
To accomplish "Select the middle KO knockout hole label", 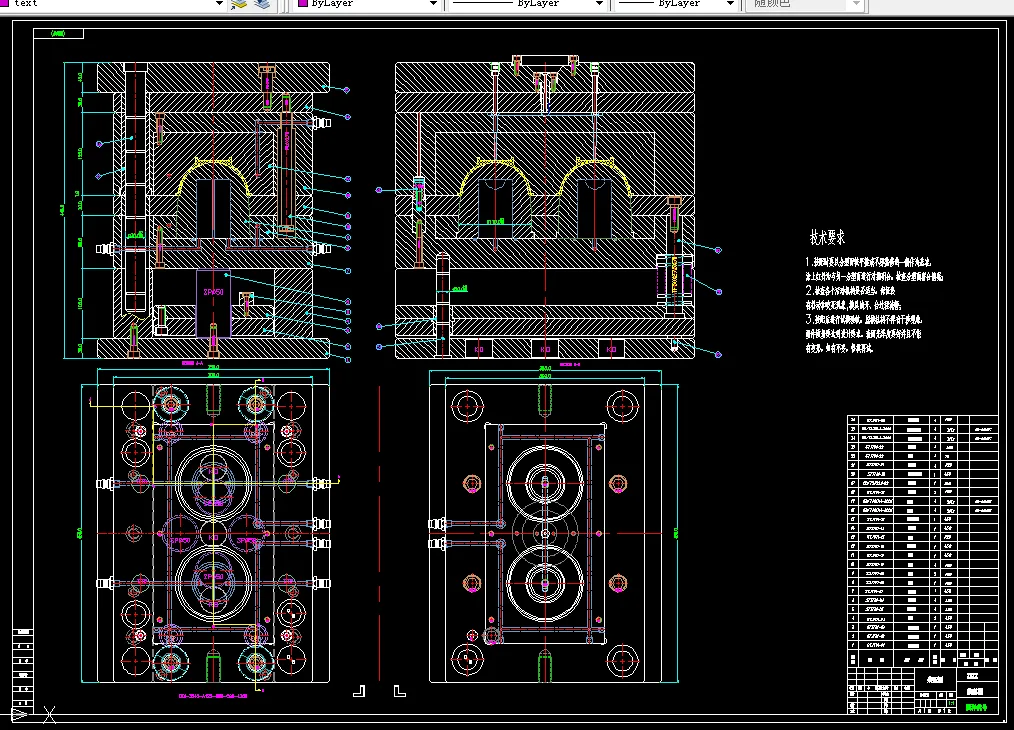I will (545, 349).
